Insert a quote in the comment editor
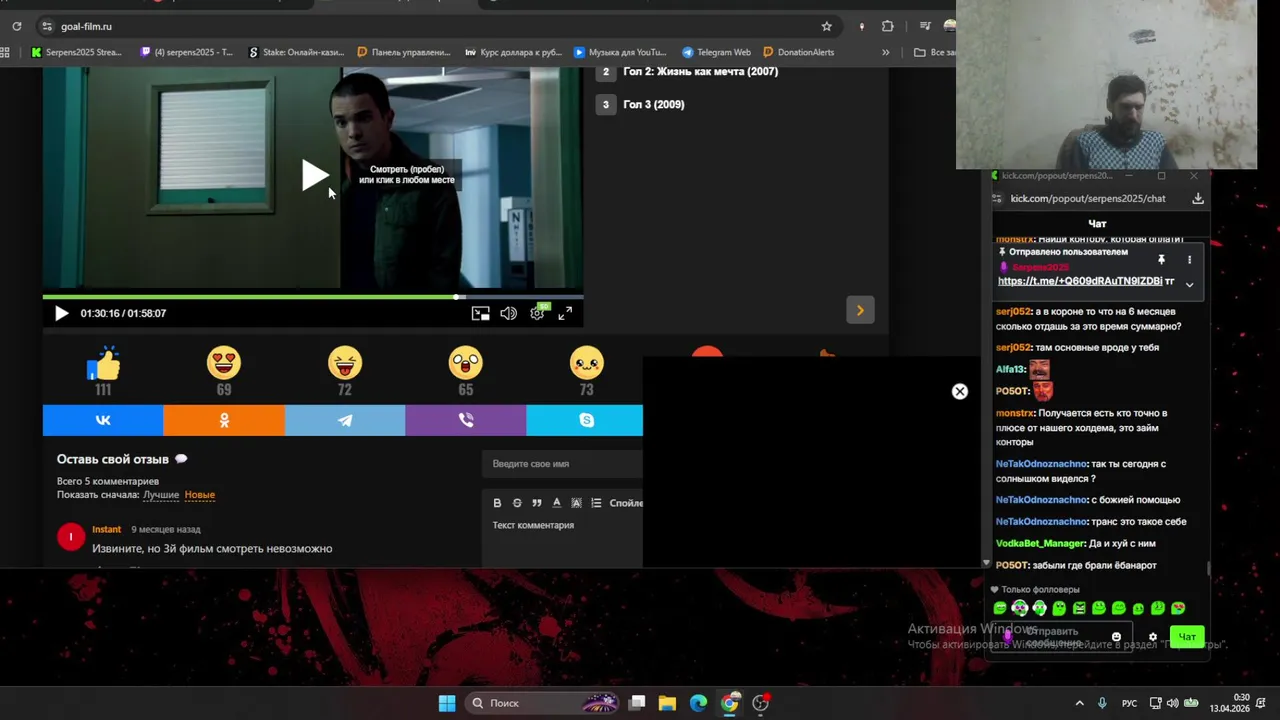This screenshot has width=1280, height=720. click(537, 503)
